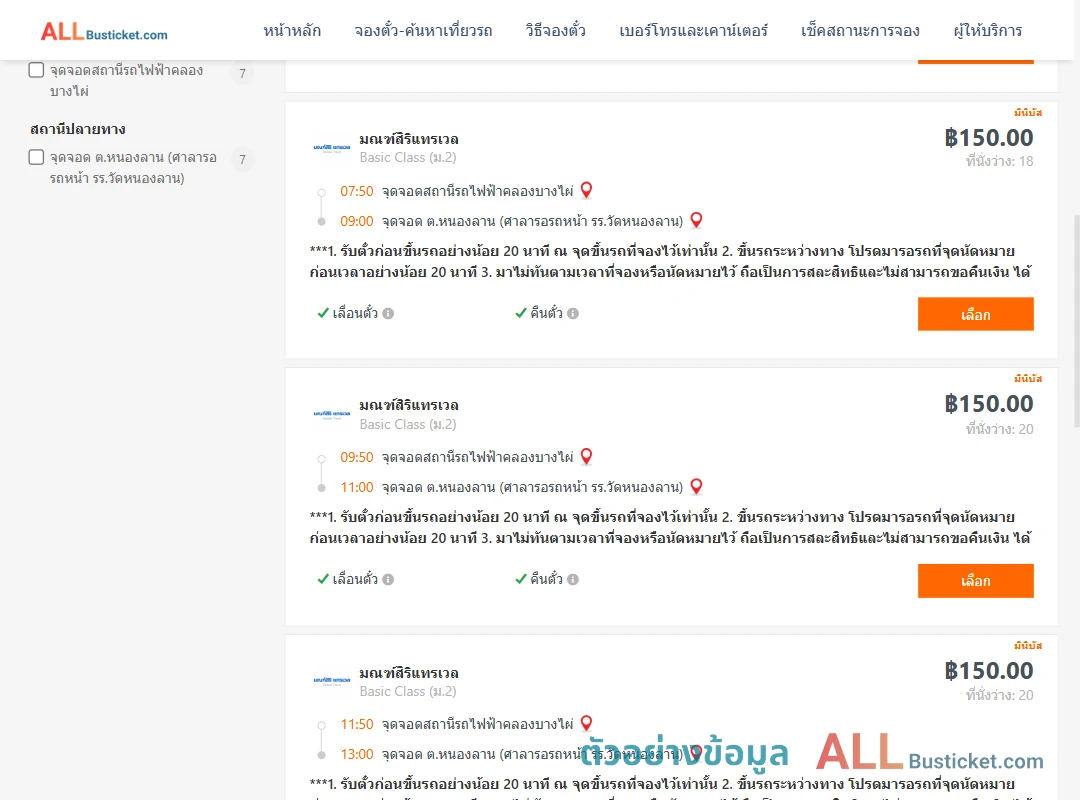Image resolution: width=1080 pixels, height=800 pixels.
Task: Show refund info icon on 09:50 trip
Action: click(573, 580)
